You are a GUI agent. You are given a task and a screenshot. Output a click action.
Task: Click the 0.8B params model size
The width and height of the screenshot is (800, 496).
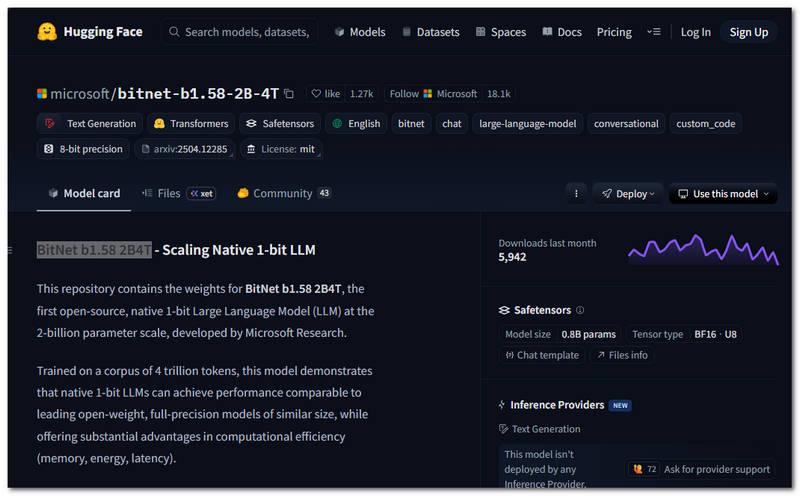[x=588, y=335]
